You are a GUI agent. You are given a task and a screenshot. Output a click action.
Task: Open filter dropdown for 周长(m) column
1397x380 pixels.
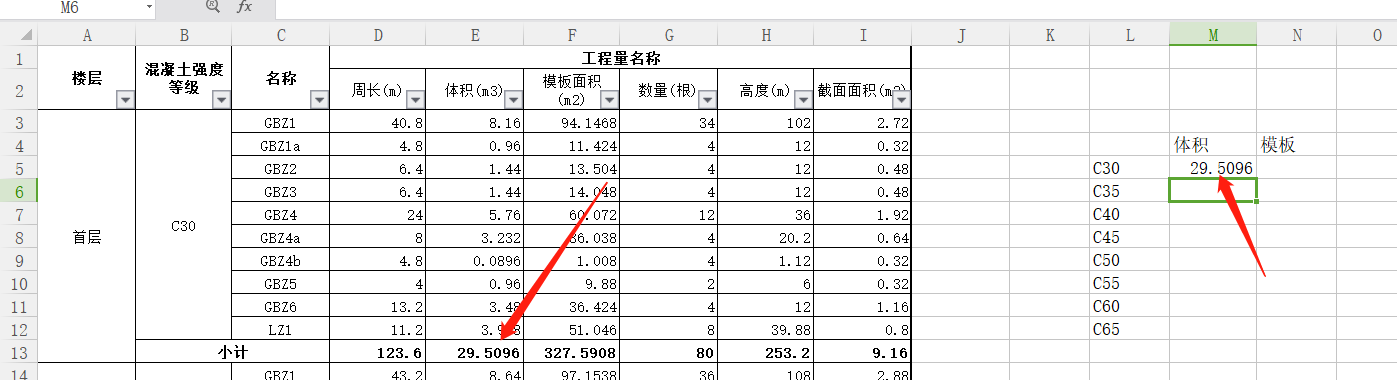[416, 100]
